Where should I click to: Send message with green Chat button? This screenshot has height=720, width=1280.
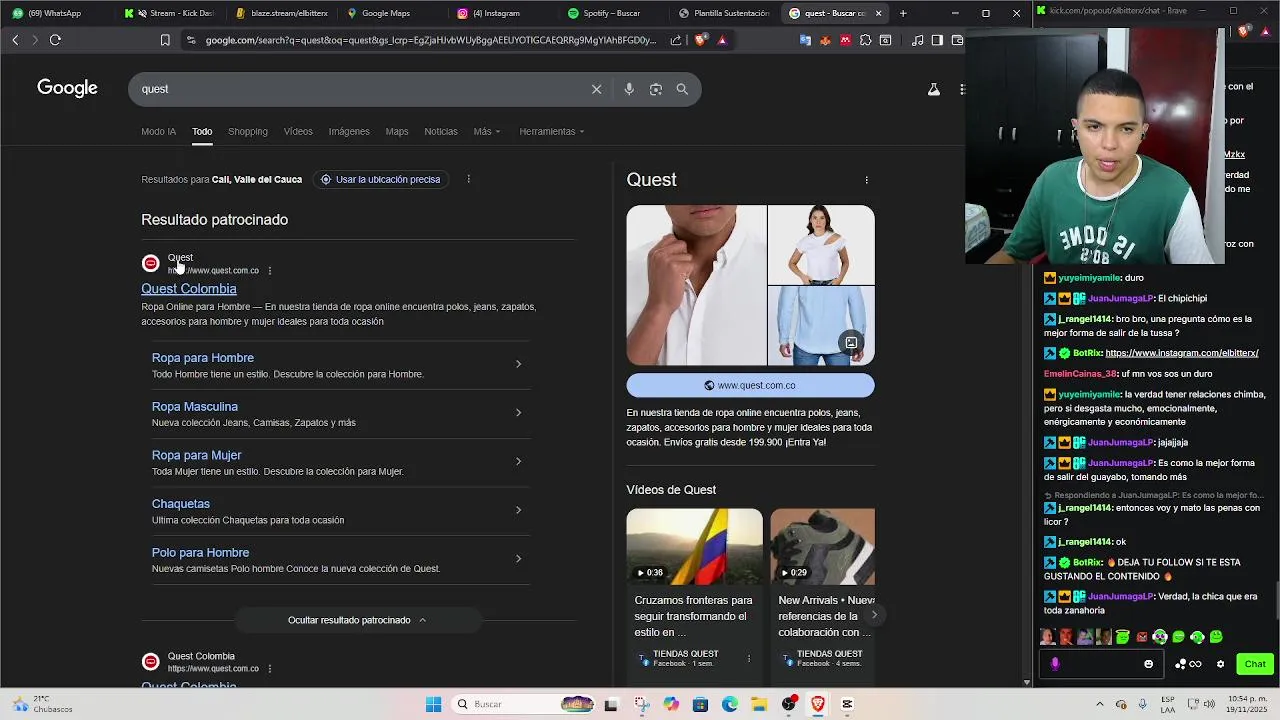(1255, 664)
